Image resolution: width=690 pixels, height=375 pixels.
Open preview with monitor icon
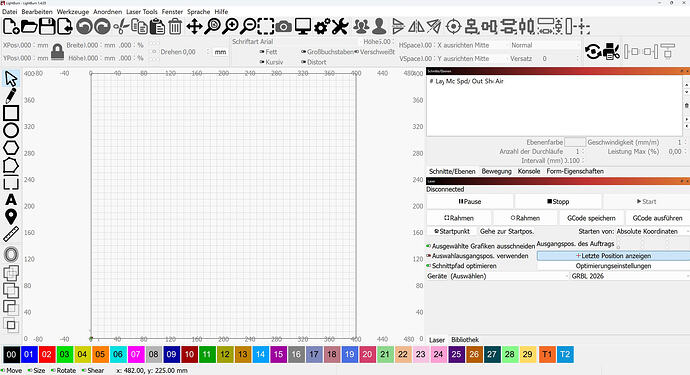click(303, 27)
